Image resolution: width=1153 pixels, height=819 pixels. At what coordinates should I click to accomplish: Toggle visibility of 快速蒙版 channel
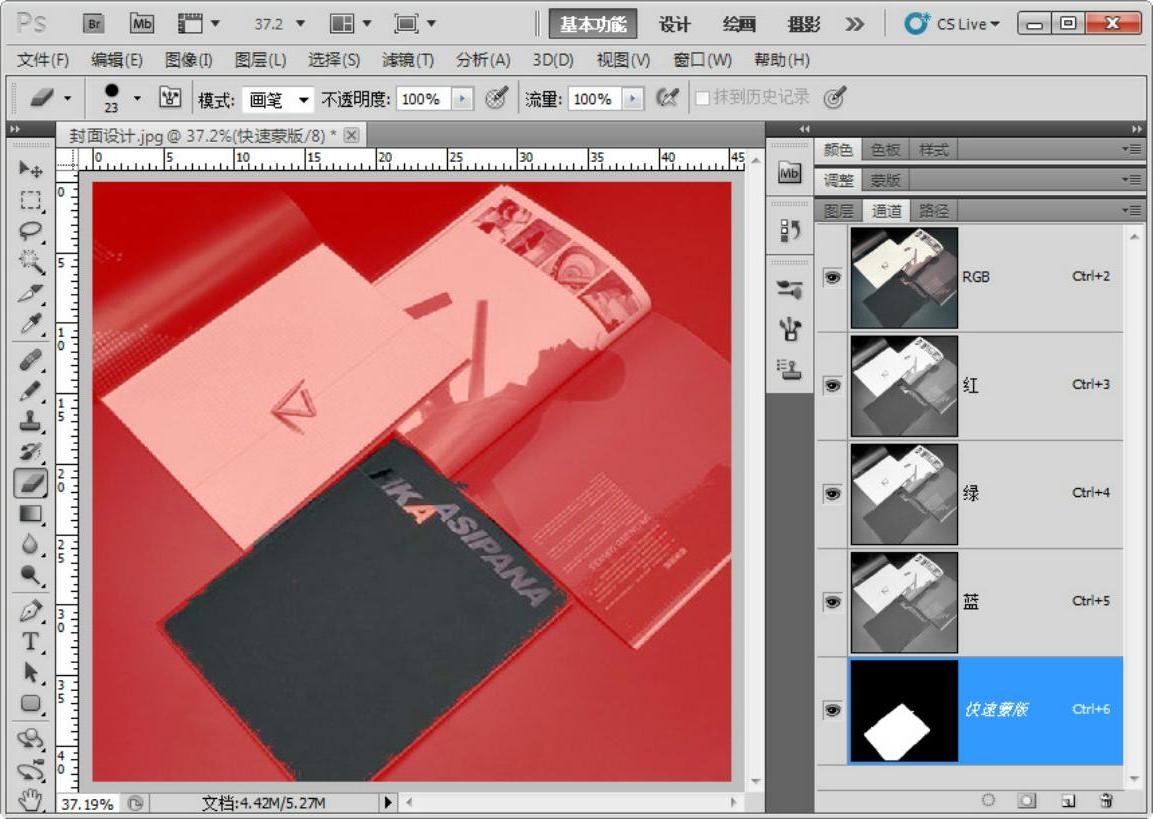click(x=832, y=710)
